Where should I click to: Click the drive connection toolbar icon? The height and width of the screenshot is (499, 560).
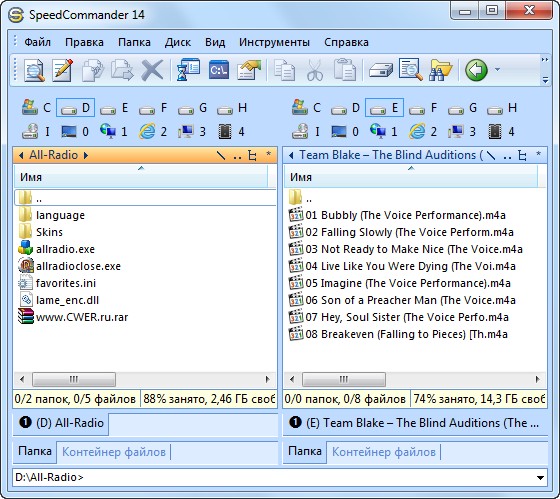pos(381,70)
